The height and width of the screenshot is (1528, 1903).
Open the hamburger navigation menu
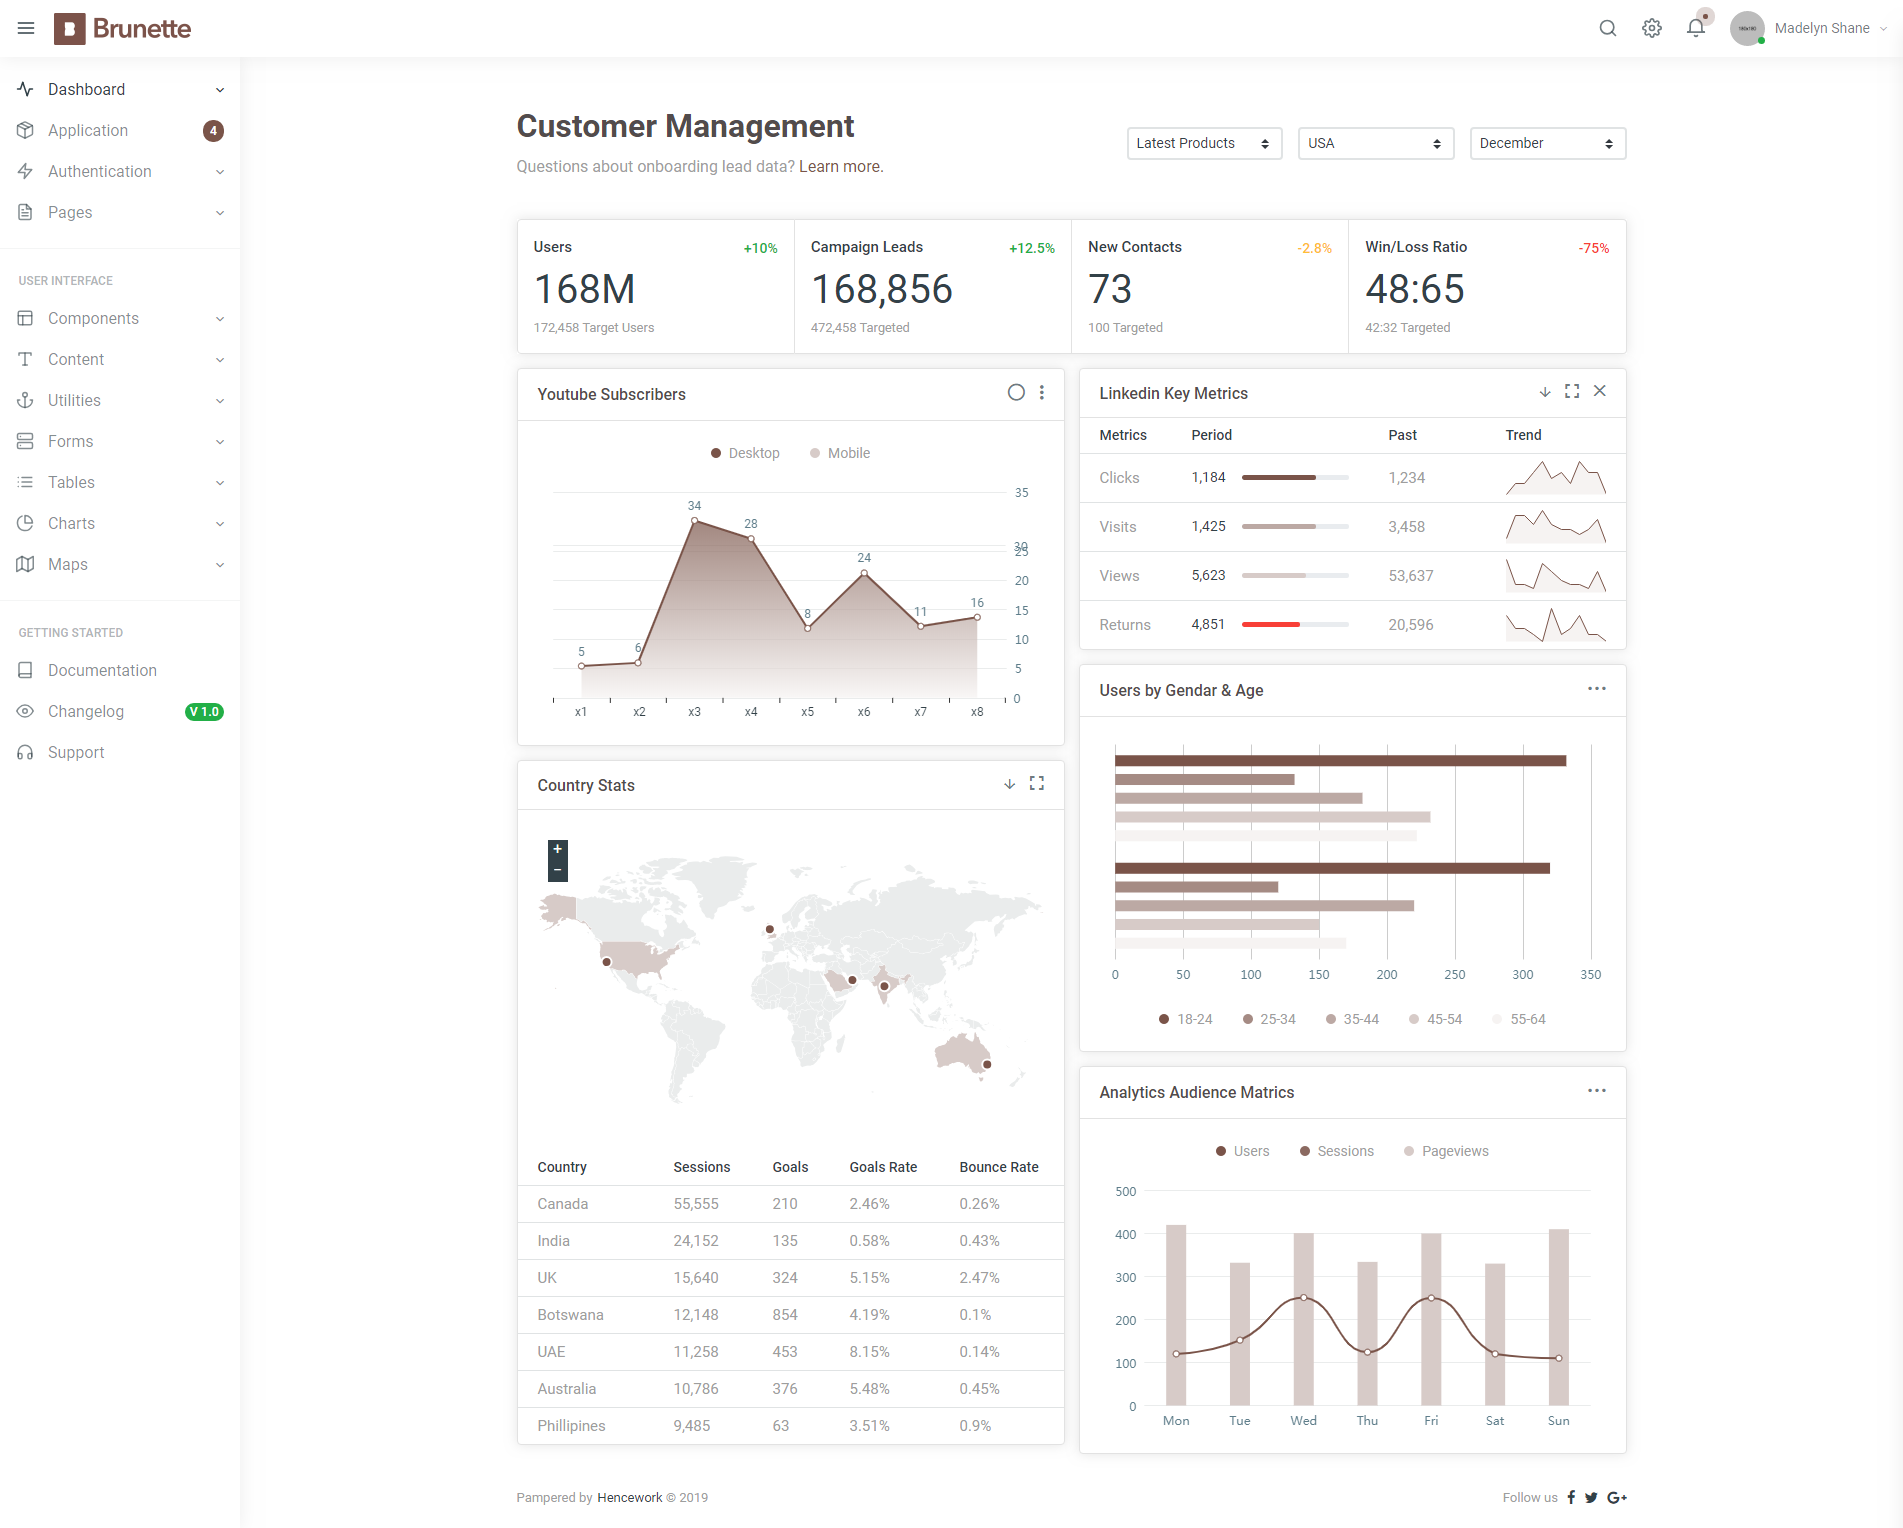26,28
